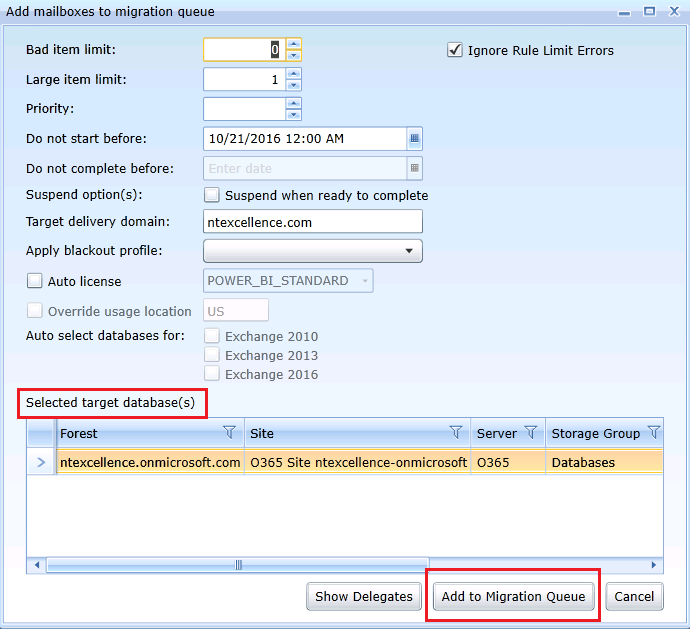Viewport: 690px width, 629px height.
Task: Check the Auto license box
Action: 35,281
